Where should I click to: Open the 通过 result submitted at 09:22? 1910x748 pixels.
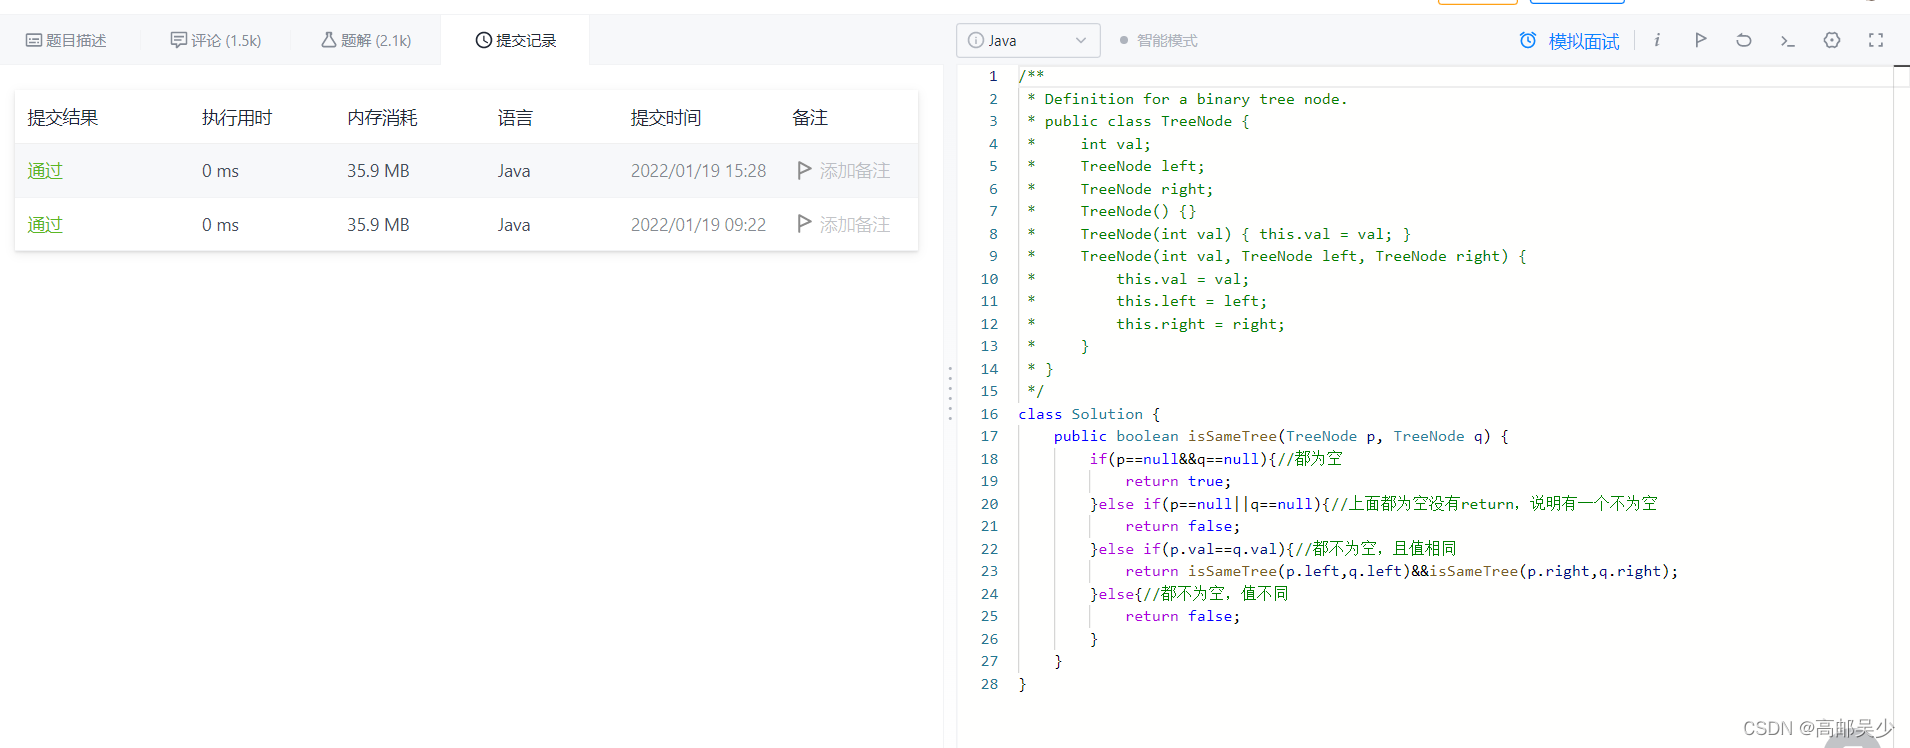tap(45, 225)
